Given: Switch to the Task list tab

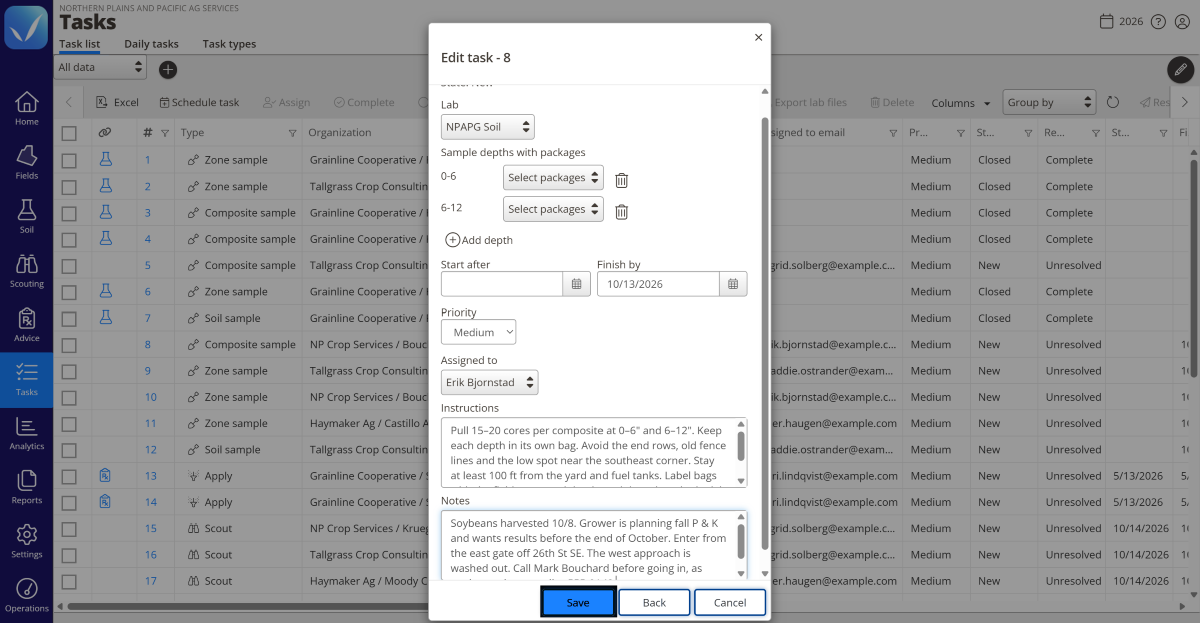Looking at the screenshot, I should [79, 44].
